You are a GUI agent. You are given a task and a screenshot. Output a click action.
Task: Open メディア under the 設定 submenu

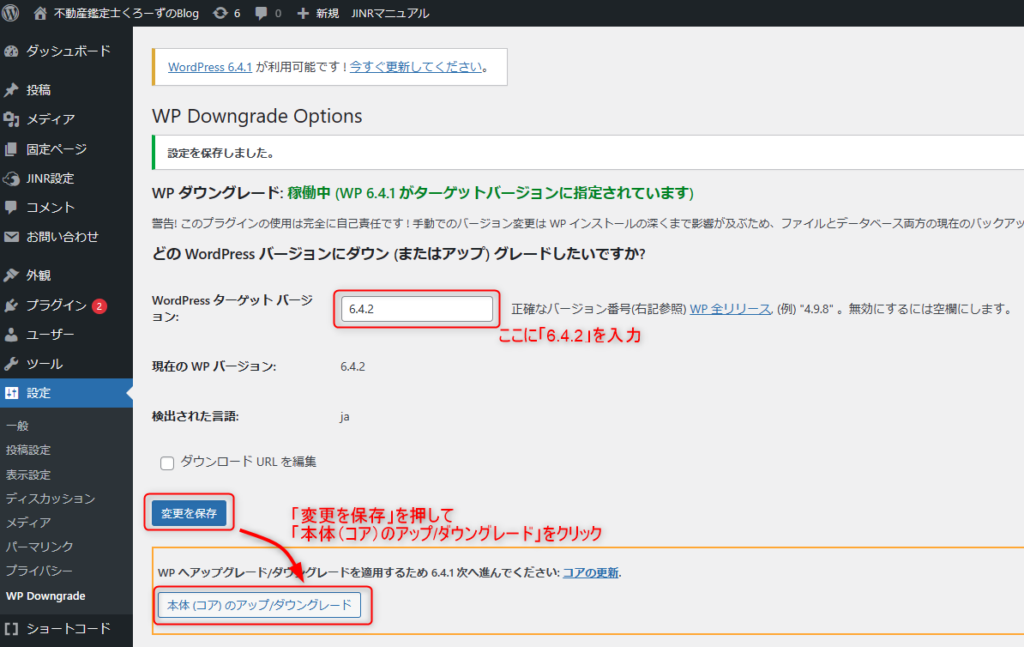tap(28, 523)
